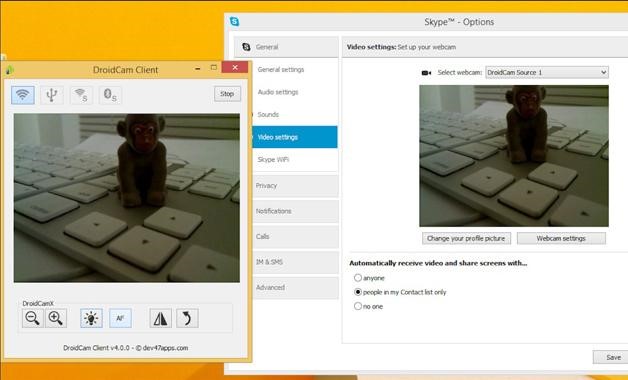Click the Skype logo in Options title bar
628x380 pixels.
click(235, 22)
